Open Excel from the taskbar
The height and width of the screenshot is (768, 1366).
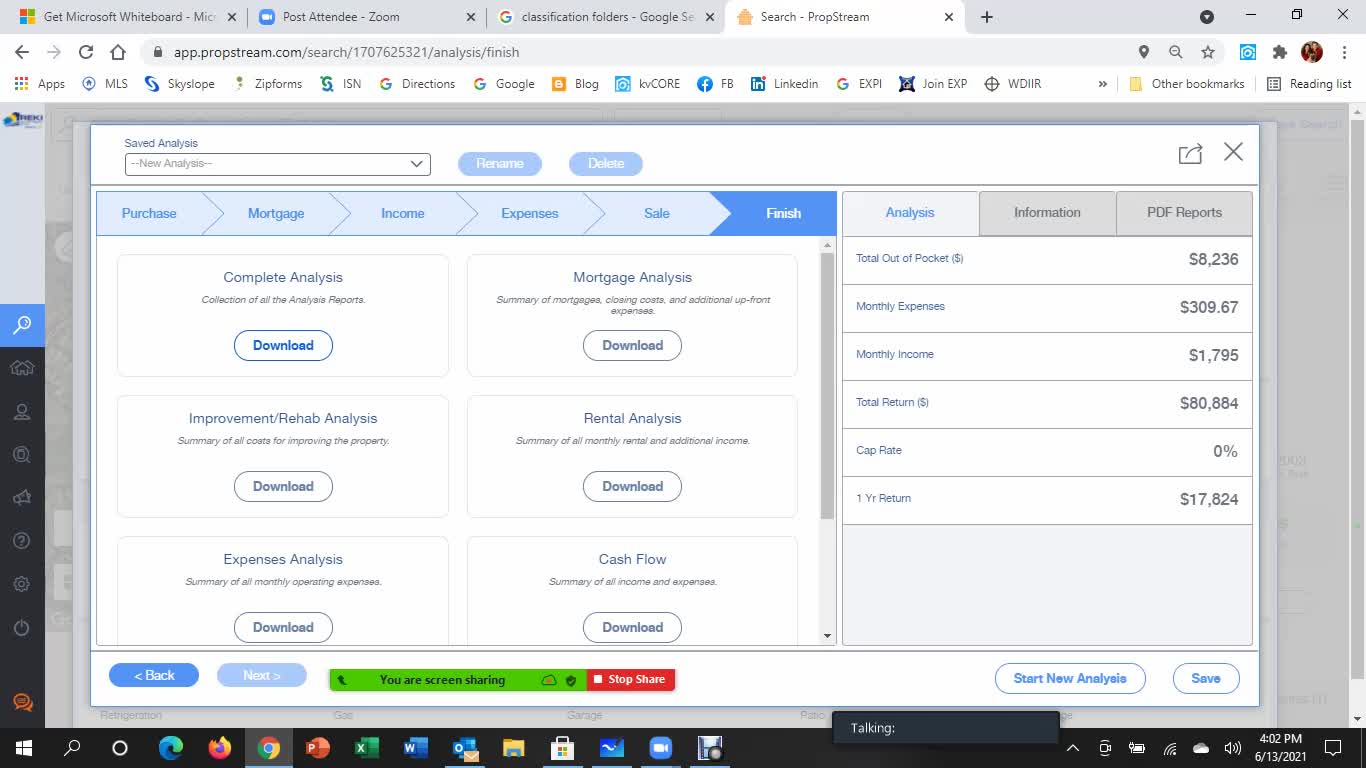tap(366, 748)
